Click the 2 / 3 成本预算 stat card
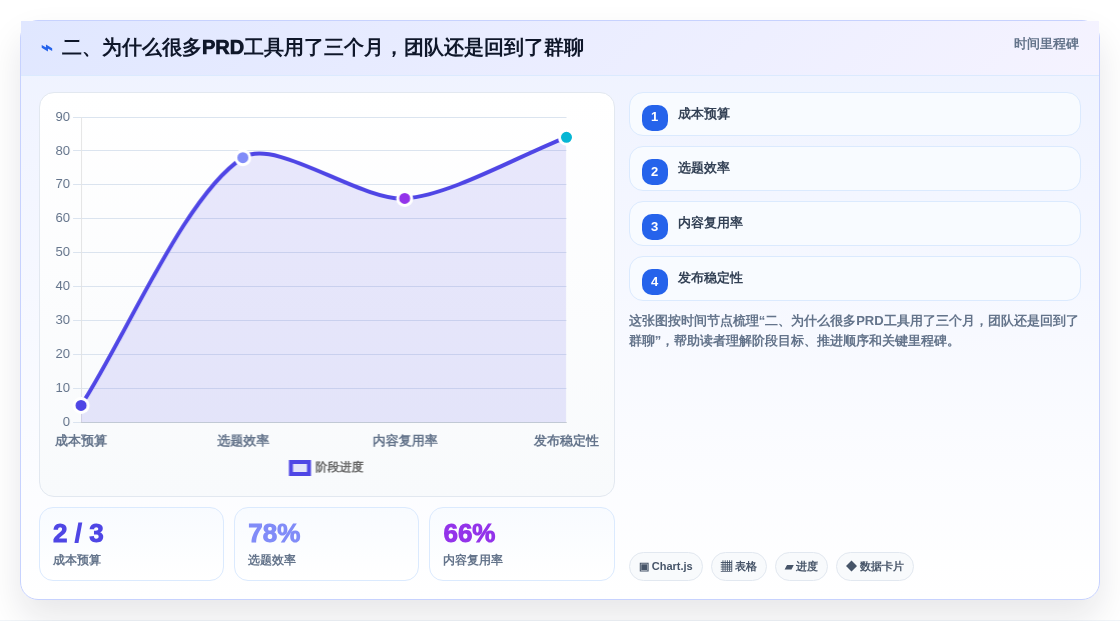Screen dimensions: 1120x621 tap(131, 544)
